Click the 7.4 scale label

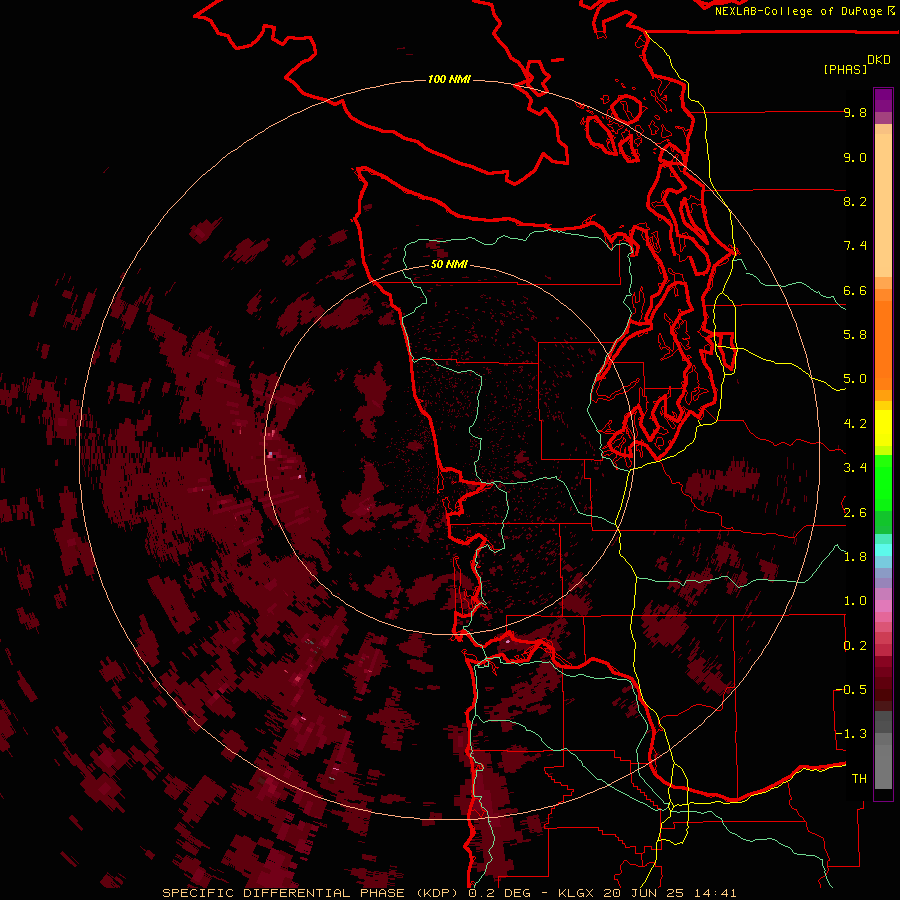(x=855, y=246)
